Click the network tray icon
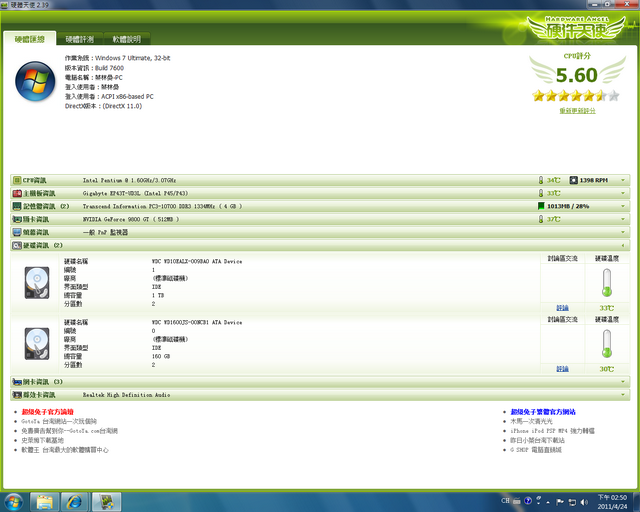Screen dimensions: 640x512 [x=572, y=502]
